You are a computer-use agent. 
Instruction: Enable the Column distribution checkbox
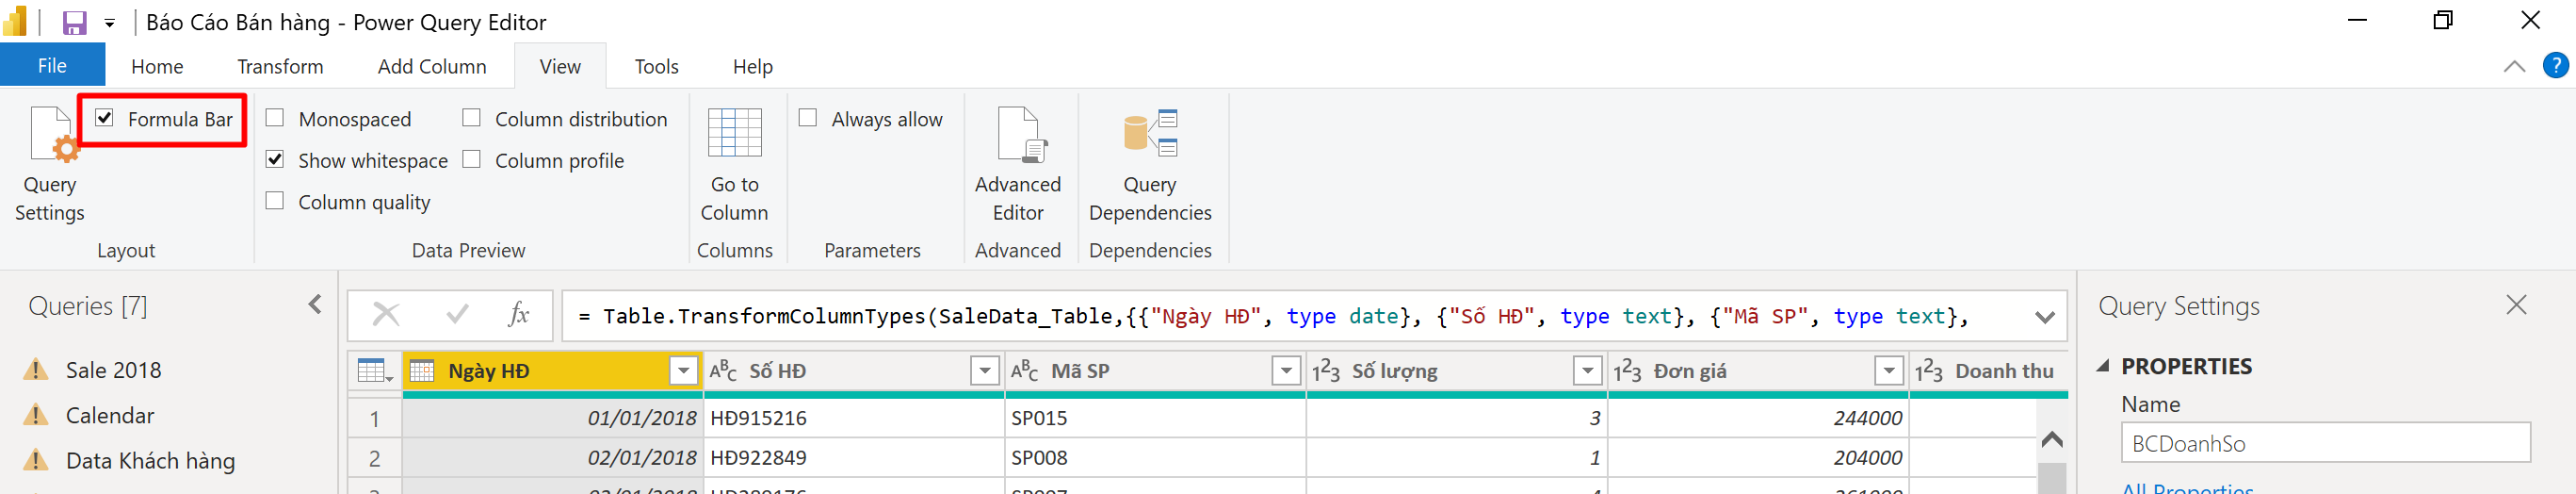[472, 118]
